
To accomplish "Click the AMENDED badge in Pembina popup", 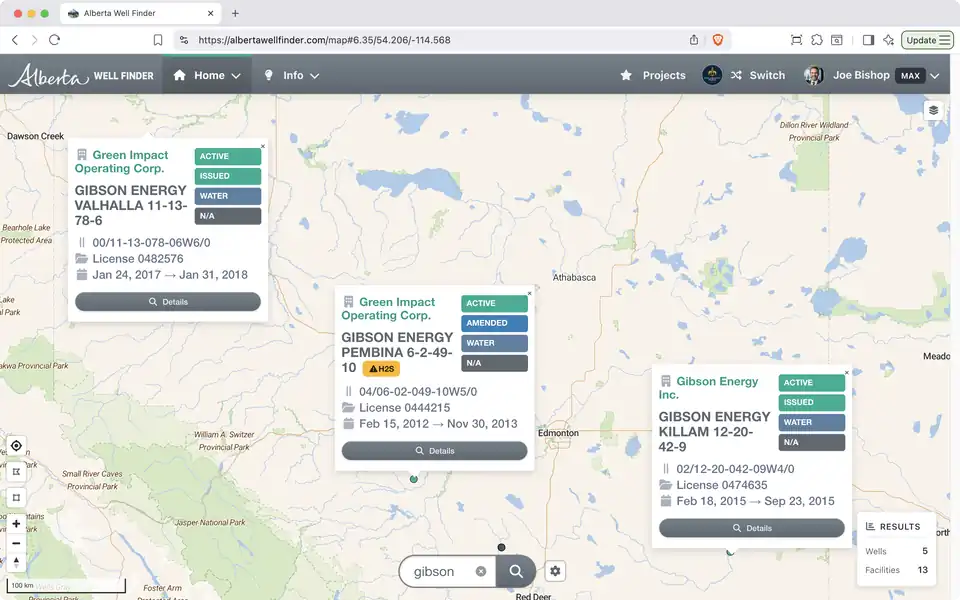I will (x=494, y=323).
